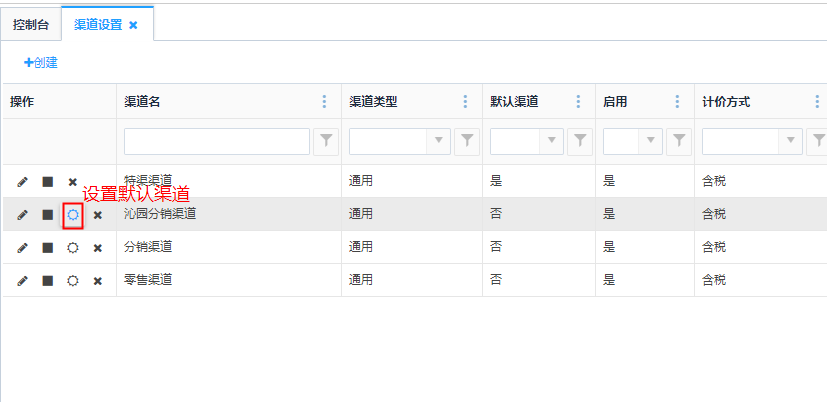Close the 渠道设置 tab
827x402 pixels.
133,25
